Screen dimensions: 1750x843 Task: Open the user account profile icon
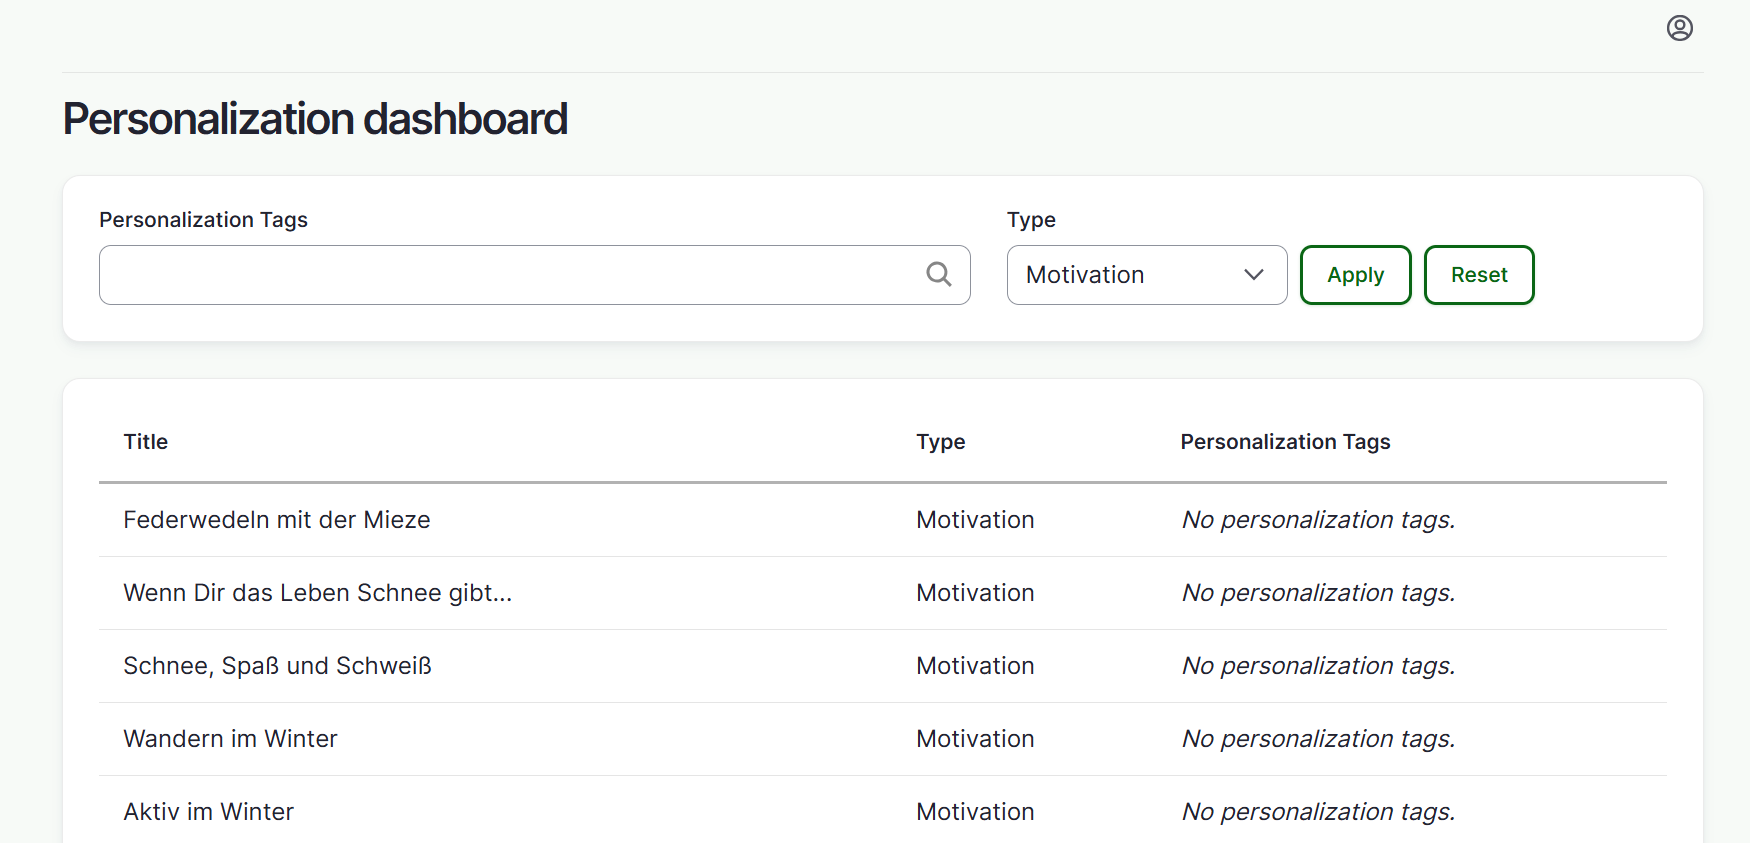[1679, 28]
